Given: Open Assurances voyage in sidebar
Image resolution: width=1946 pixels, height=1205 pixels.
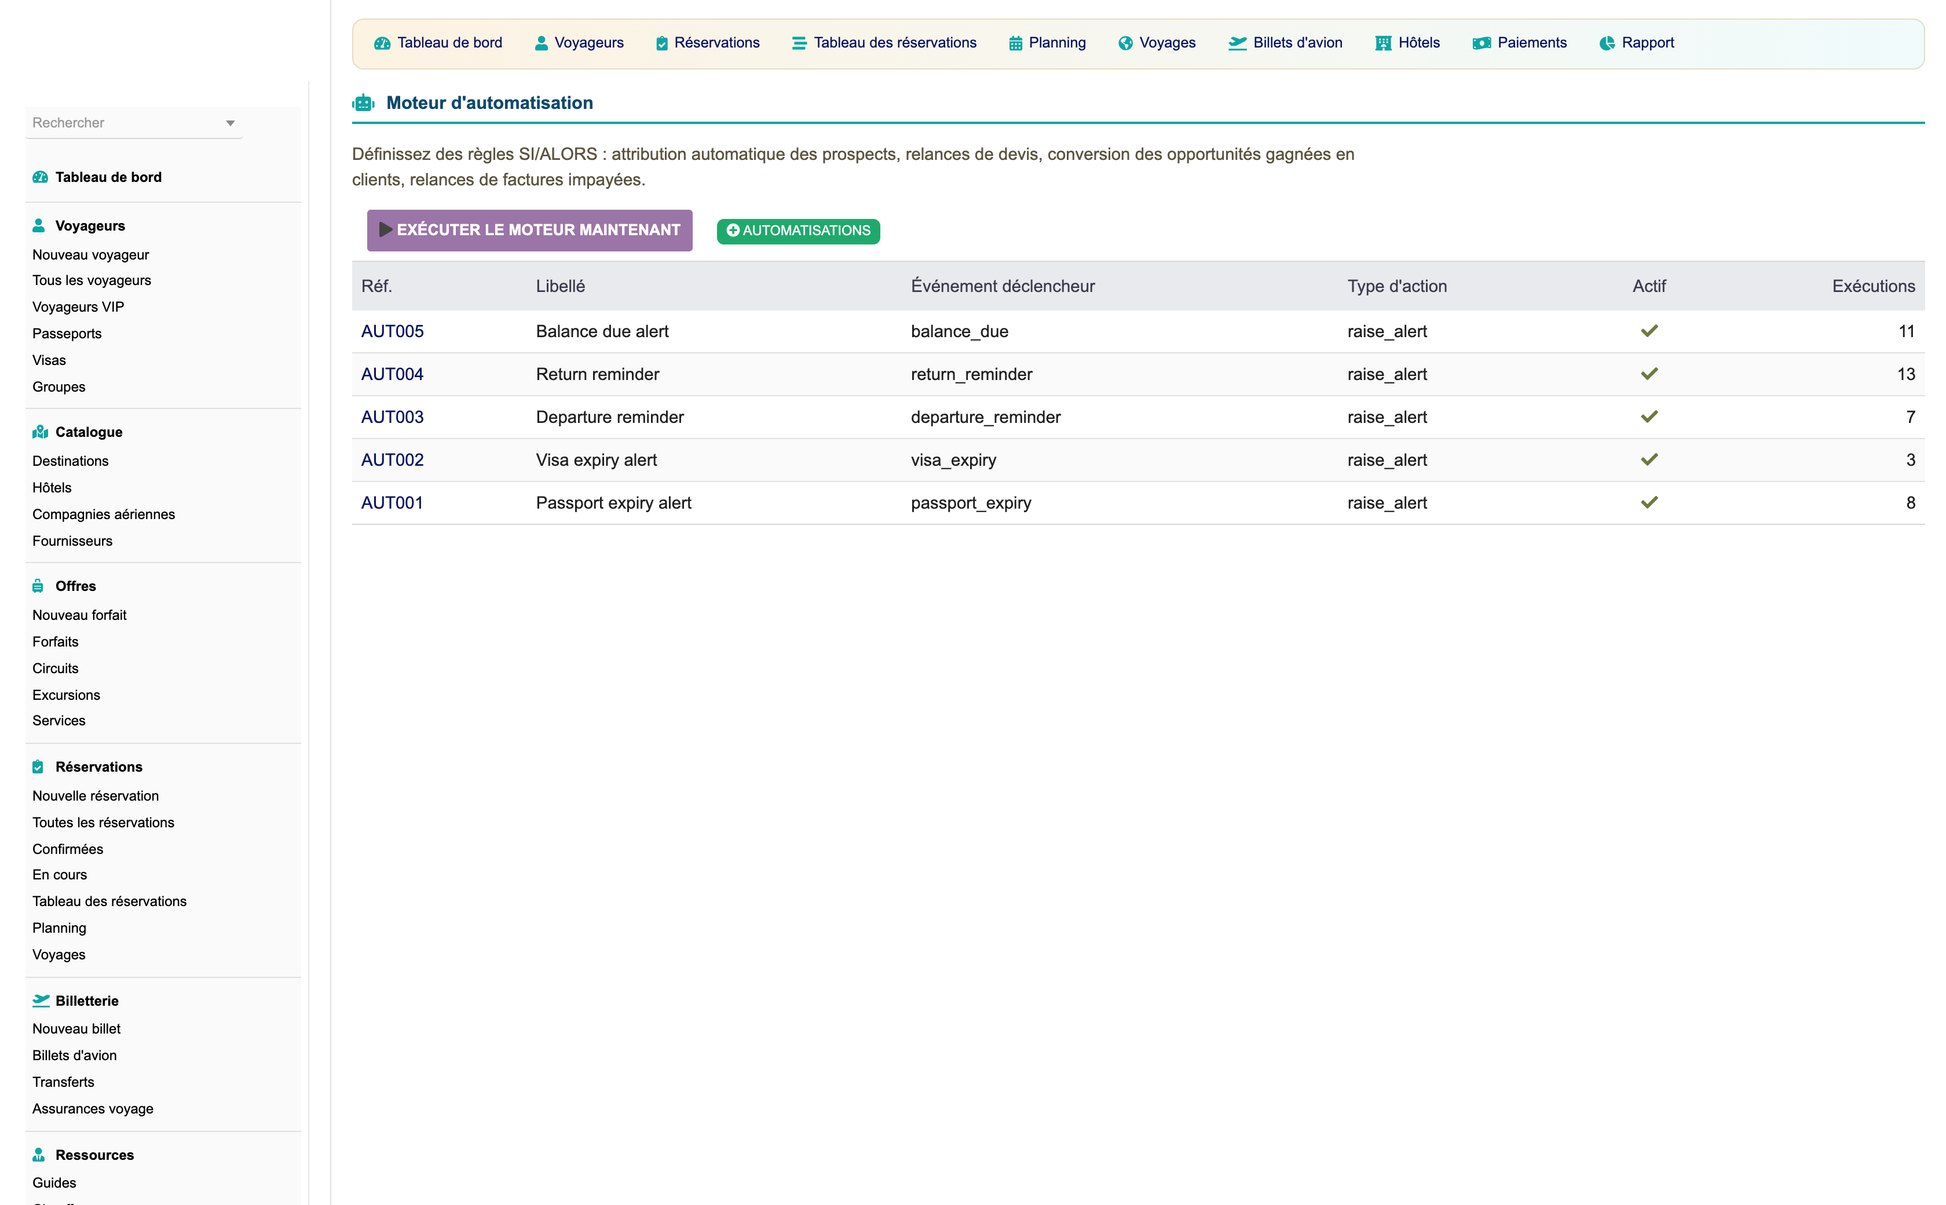Looking at the screenshot, I should click(93, 1109).
